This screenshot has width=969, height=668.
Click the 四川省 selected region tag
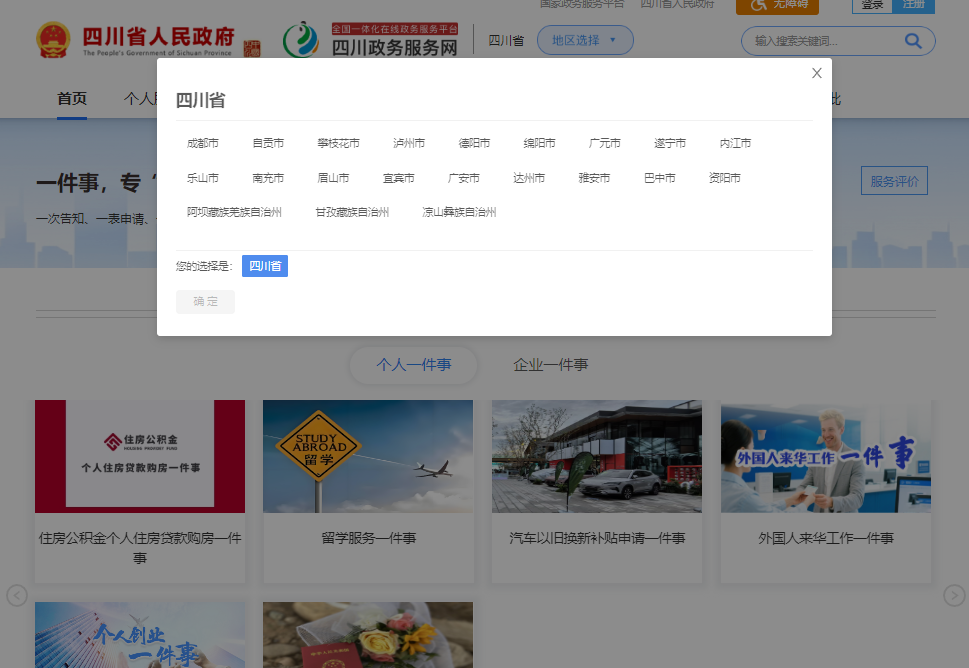pos(265,266)
